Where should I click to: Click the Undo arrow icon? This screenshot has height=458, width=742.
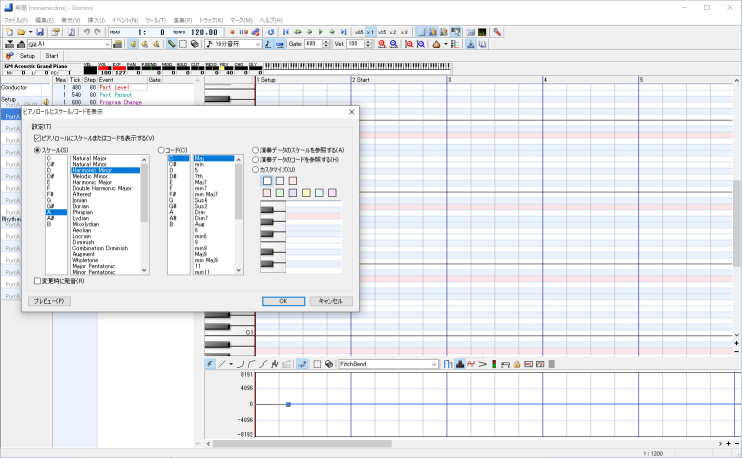(x=87, y=32)
